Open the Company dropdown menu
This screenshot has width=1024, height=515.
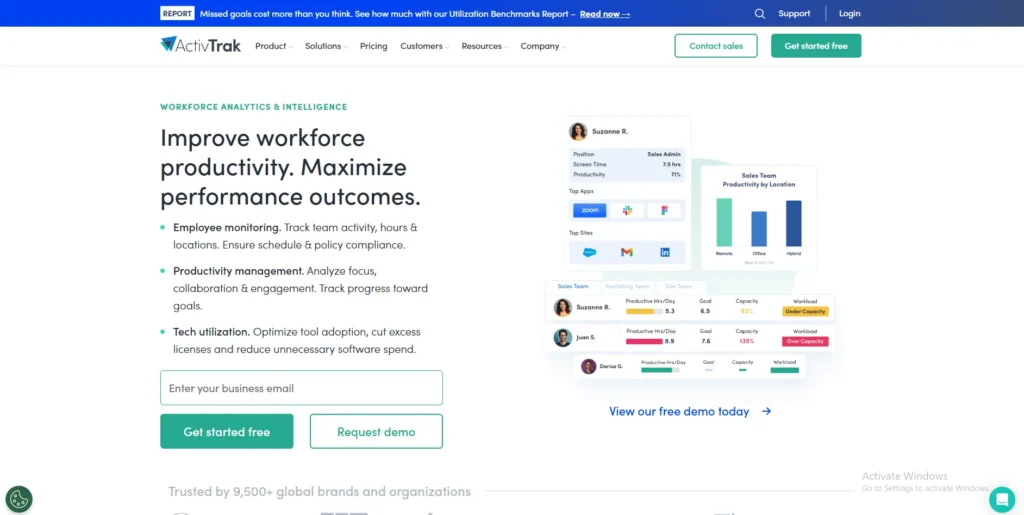[x=543, y=46]
